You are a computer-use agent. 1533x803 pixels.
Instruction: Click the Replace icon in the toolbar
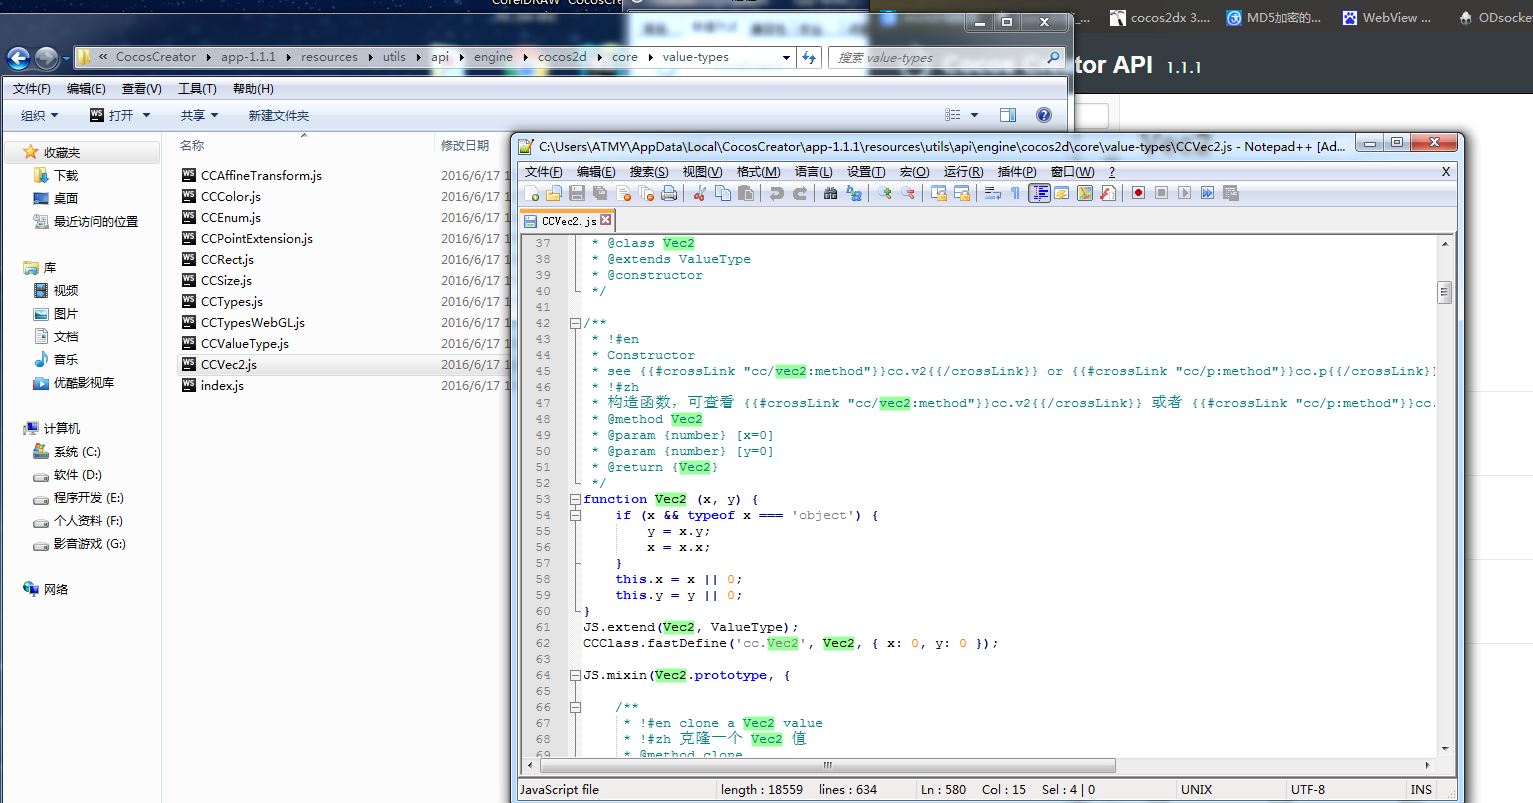point(854,193)
